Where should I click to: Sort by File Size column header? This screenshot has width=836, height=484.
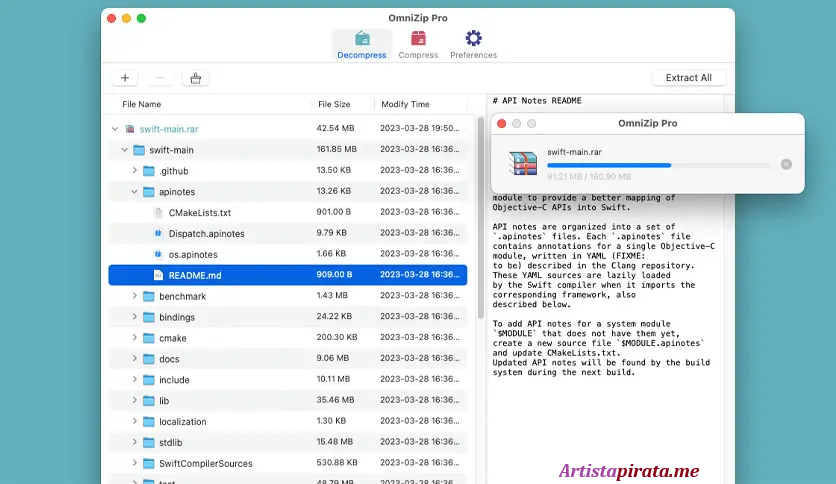coord(334,104)
